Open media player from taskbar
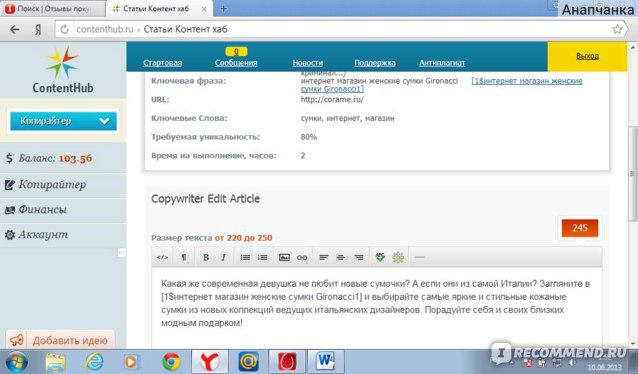This screenshot has height=374, width=638. (131, 362)
